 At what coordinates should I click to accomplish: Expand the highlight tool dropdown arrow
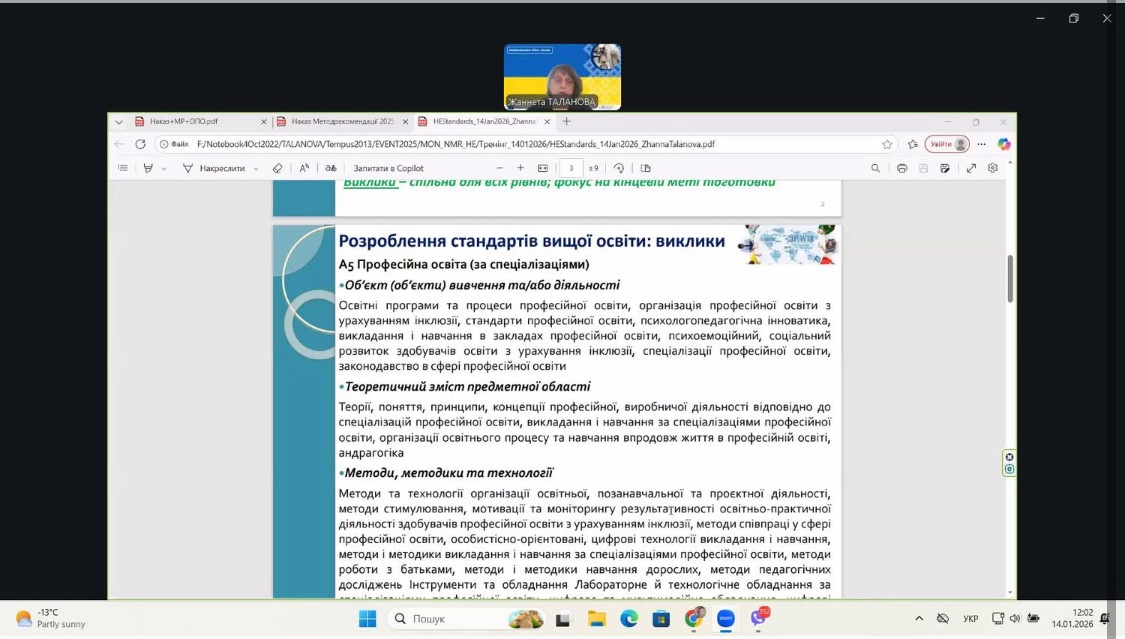164,168
